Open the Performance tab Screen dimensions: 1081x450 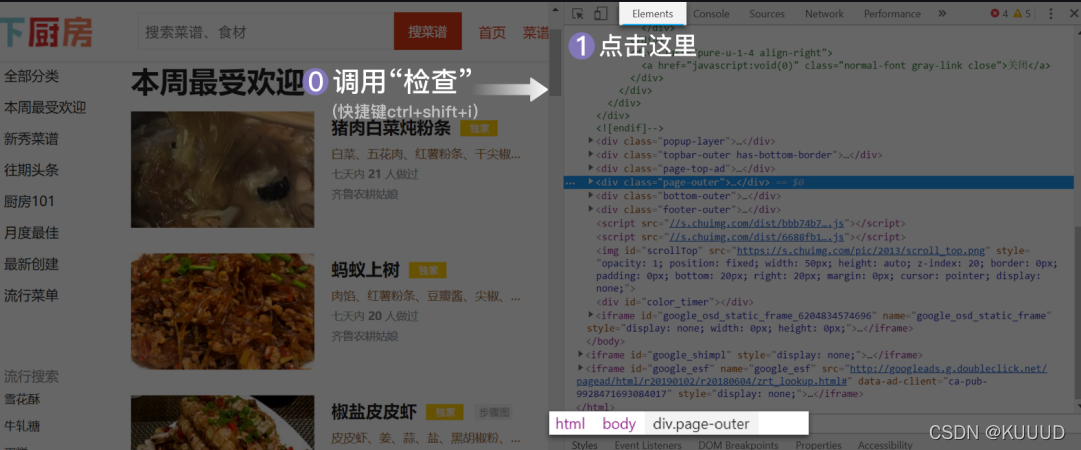pos(892,14)
